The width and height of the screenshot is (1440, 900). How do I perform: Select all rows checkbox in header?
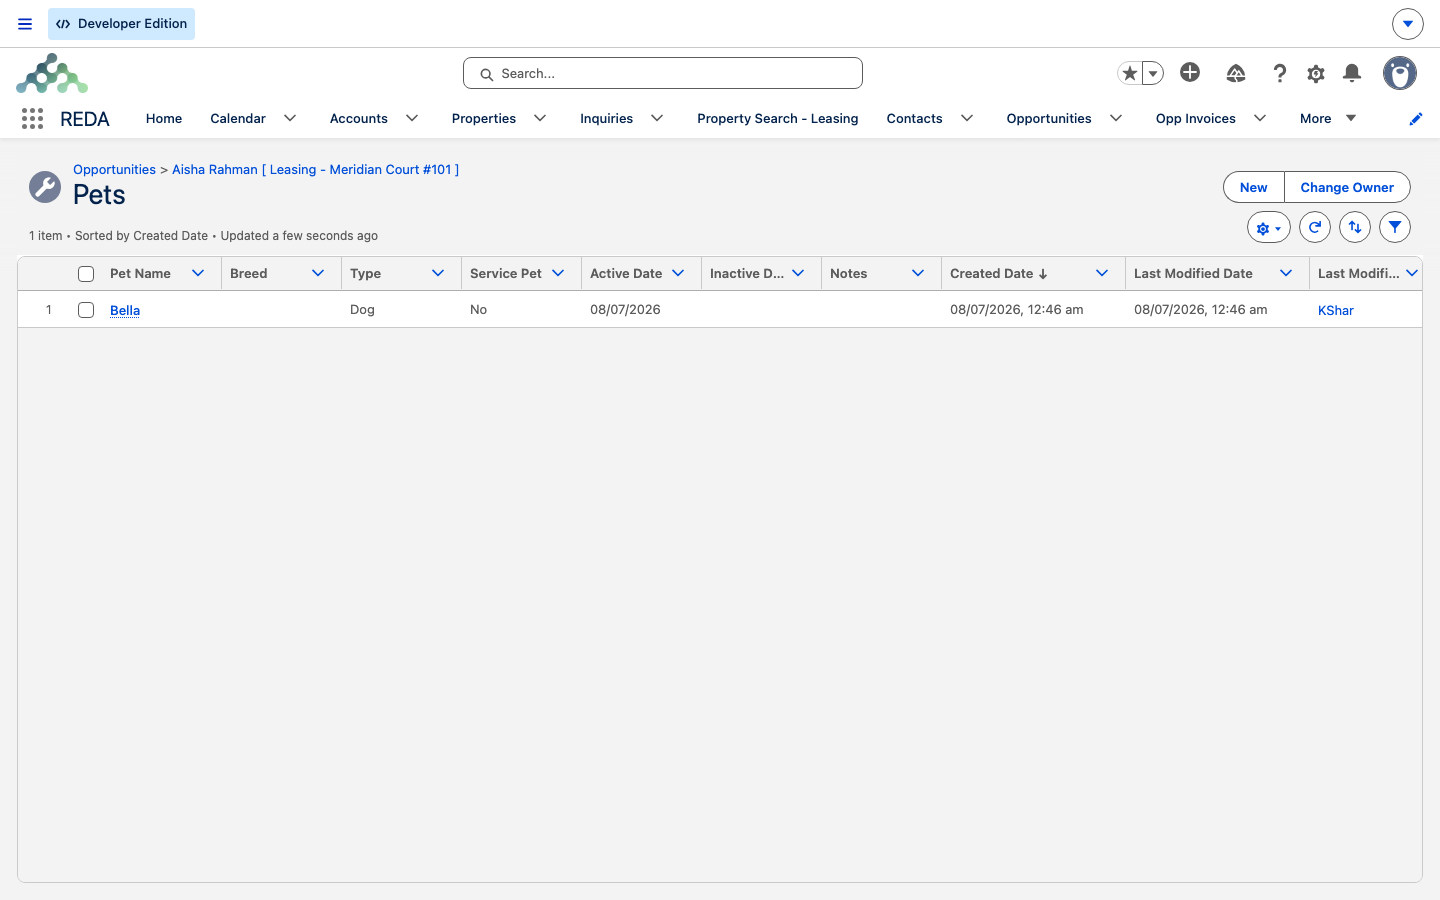(x=86, y=274)
